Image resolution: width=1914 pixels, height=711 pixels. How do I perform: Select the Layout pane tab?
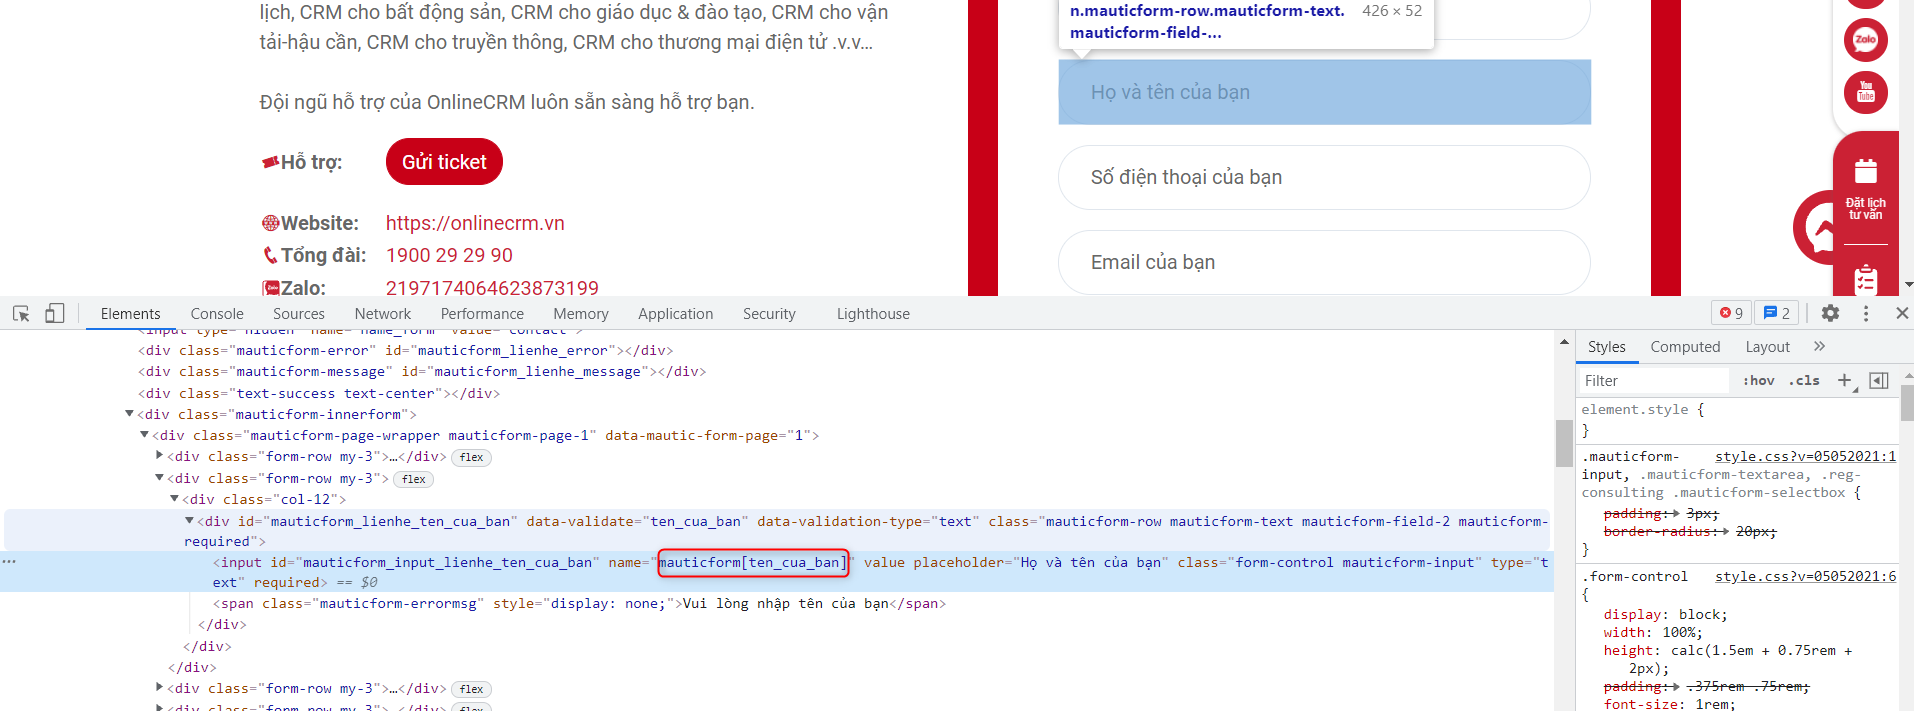pyautogui.click(x=1768, y=347)
